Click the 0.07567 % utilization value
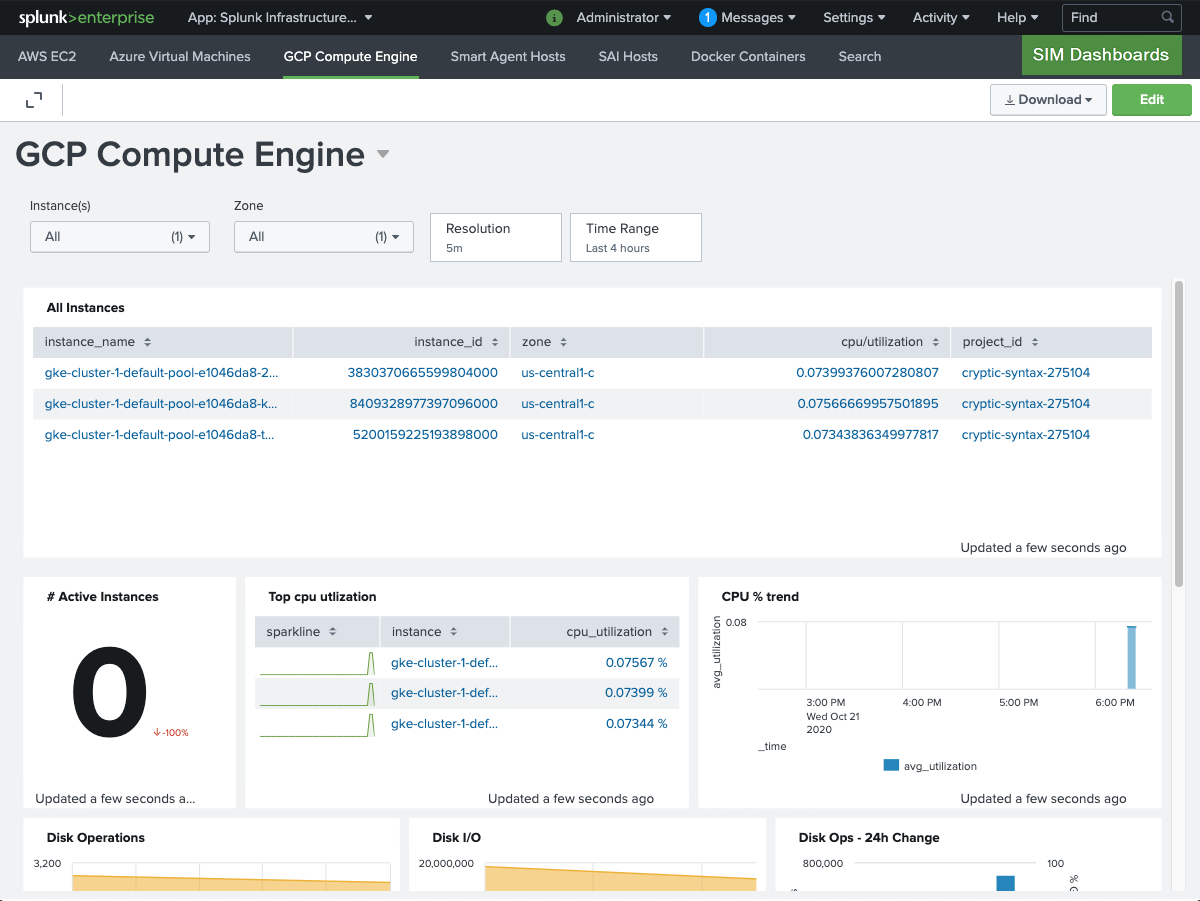The width and height of the screenshot is (1200, 901). [x=636, y=662]
